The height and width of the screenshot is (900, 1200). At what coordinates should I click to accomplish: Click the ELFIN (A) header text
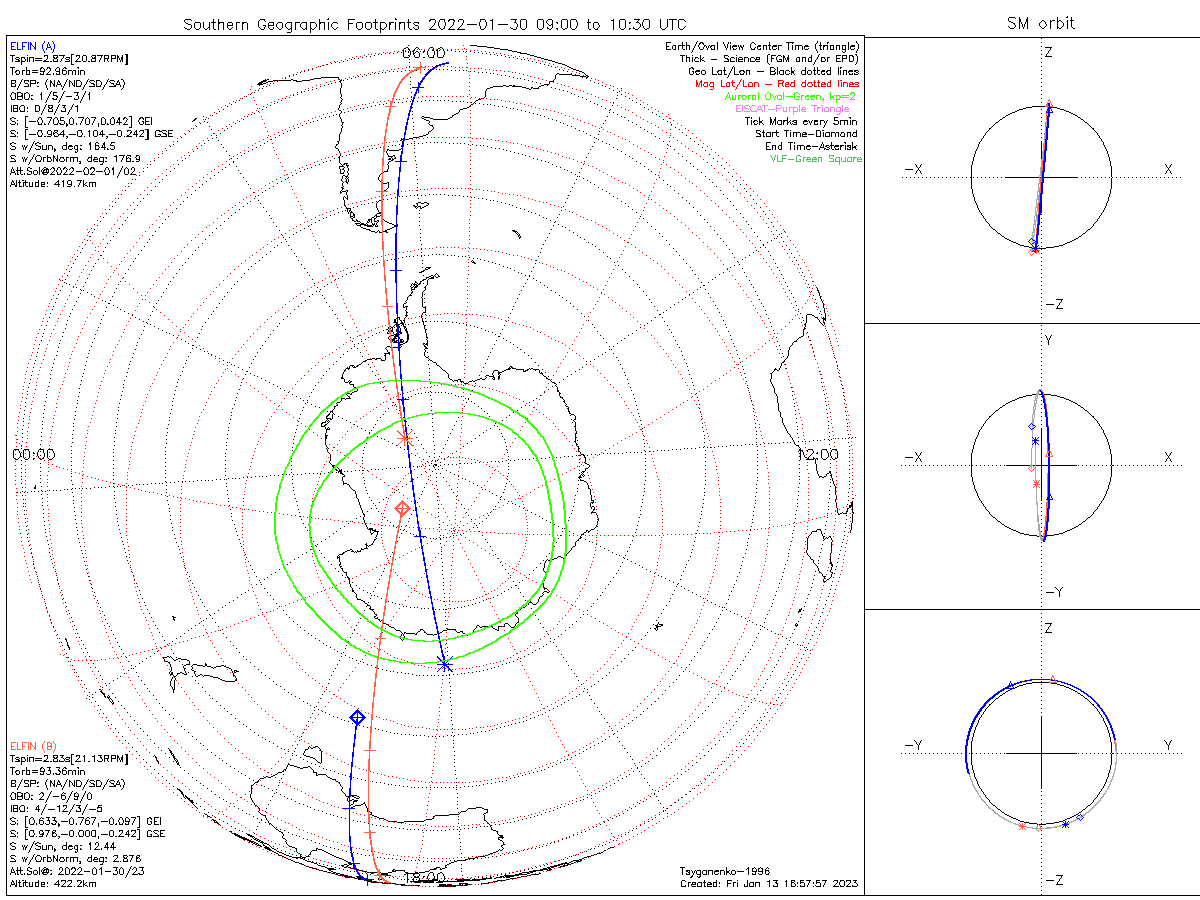(x=32, y=47)
